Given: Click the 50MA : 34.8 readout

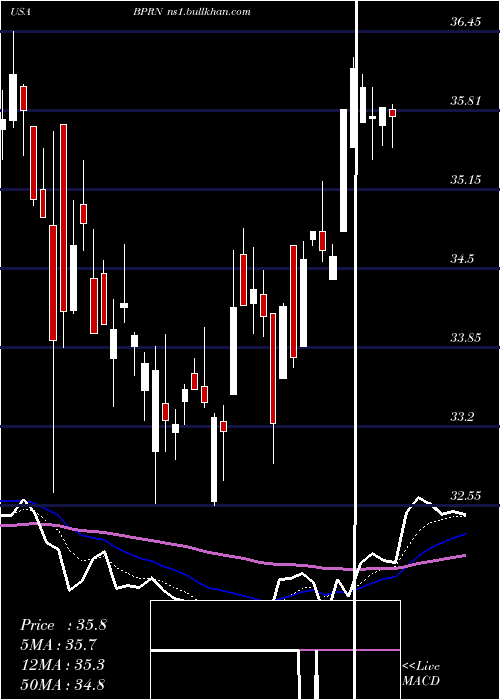Looking at the screenshot, I should 62,684.
